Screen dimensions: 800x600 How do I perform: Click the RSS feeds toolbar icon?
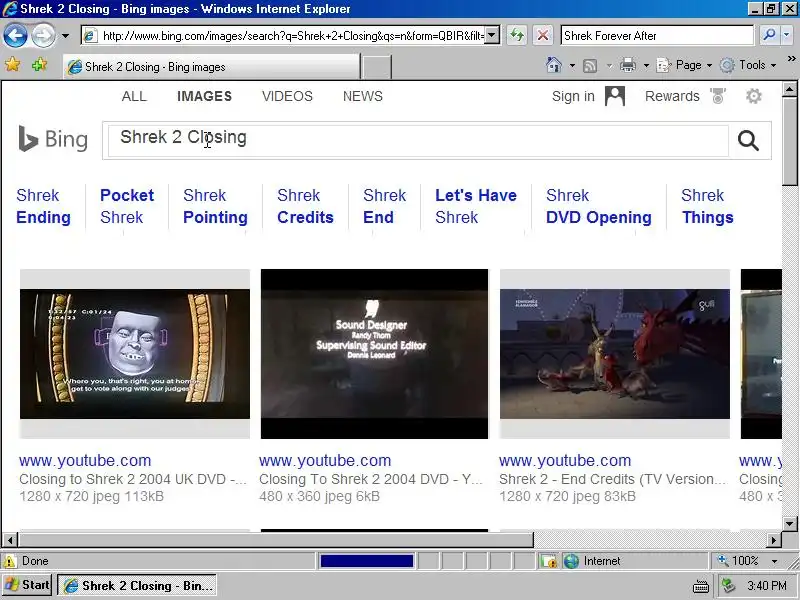click(590, 65)
